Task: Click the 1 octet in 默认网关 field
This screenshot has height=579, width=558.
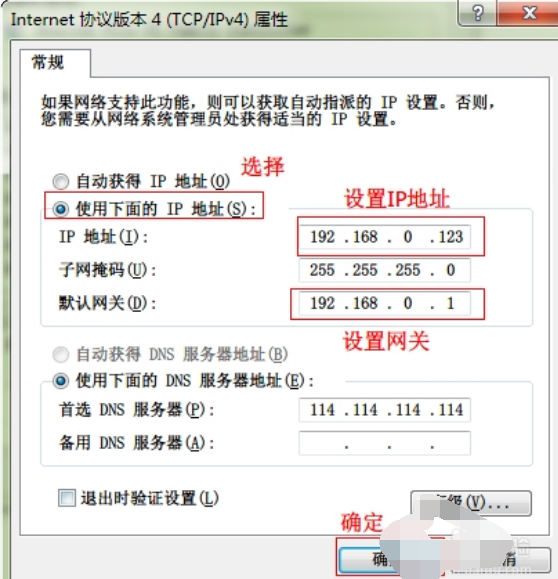Action: click(450, 304)
